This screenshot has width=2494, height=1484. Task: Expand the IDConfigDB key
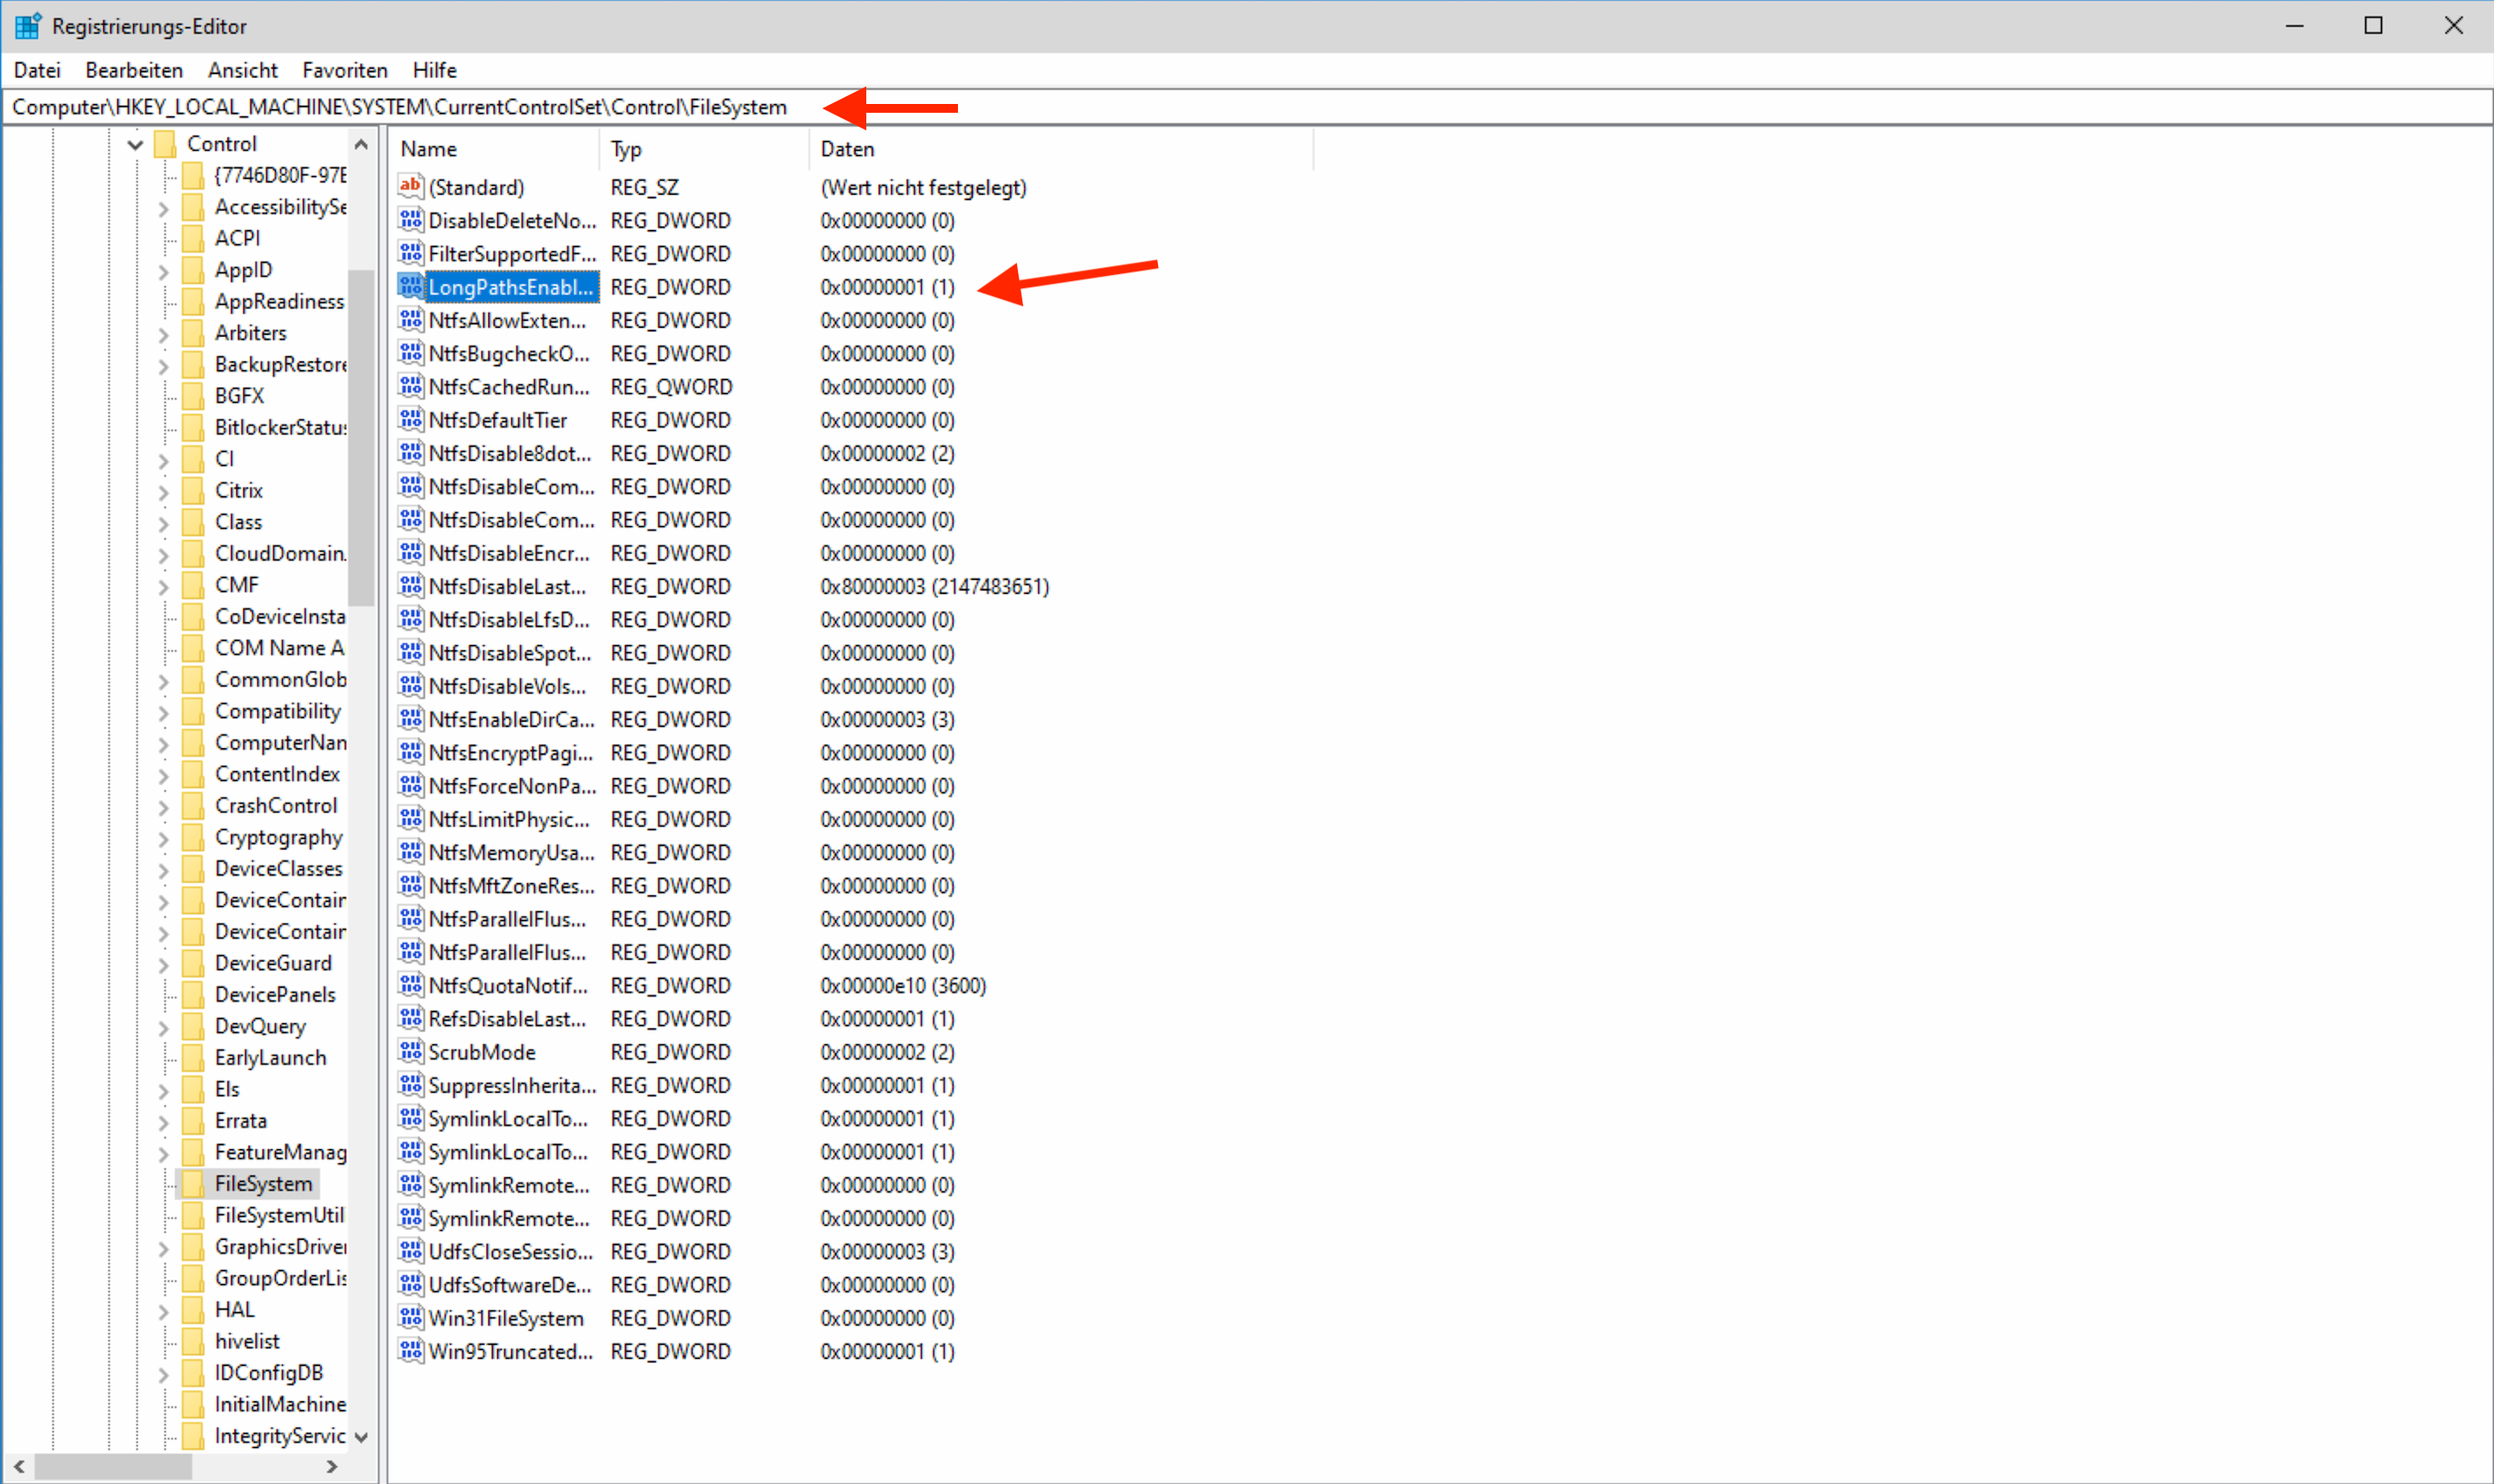coord(163,1374)
